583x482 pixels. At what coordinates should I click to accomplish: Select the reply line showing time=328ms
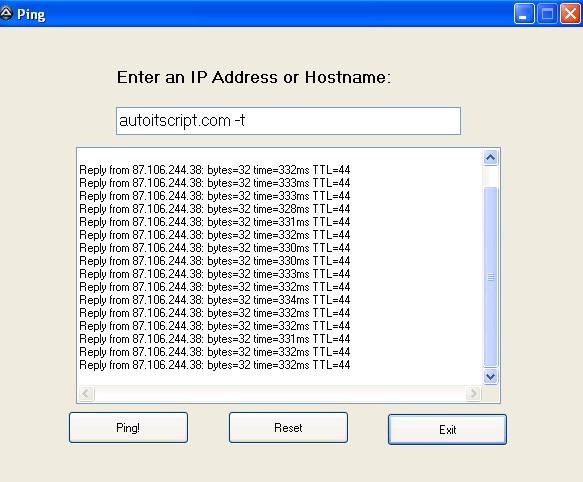215,209
